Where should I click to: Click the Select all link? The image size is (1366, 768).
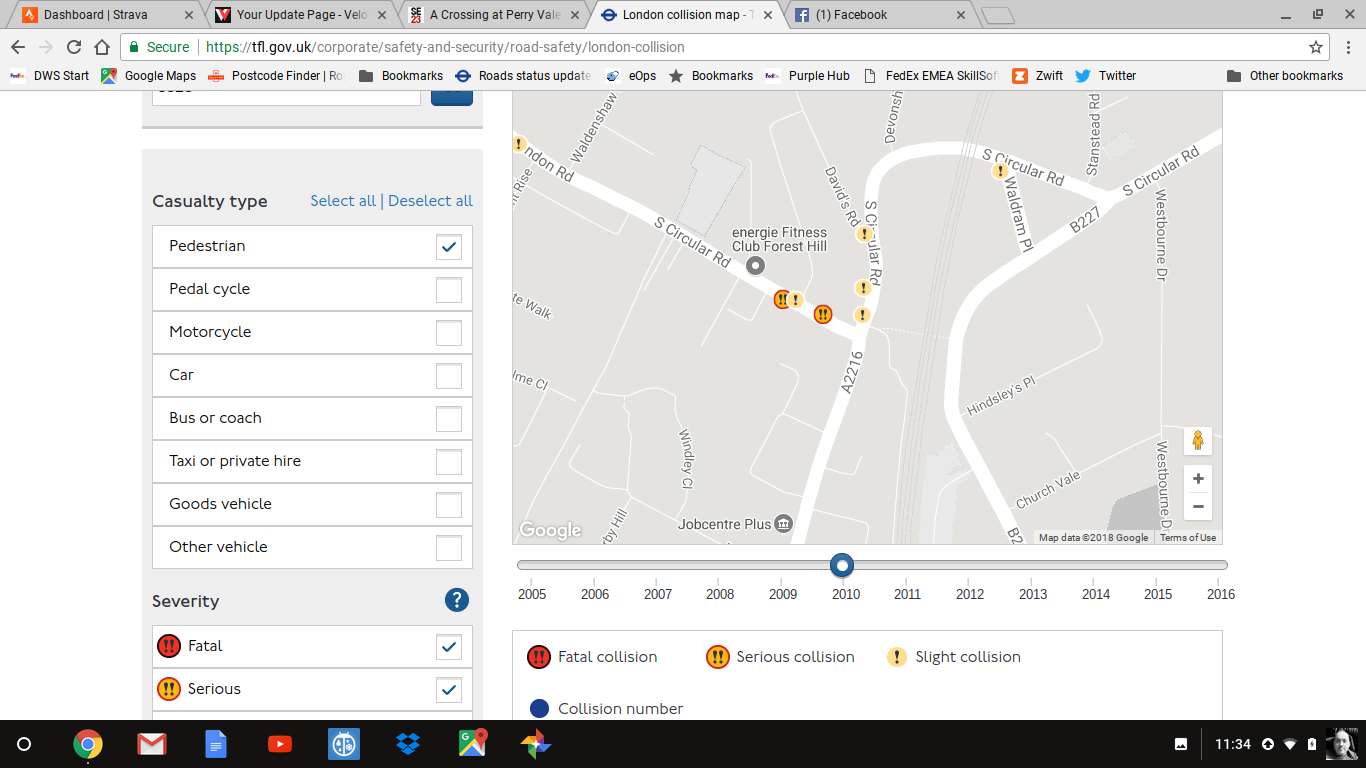[343, 201]
